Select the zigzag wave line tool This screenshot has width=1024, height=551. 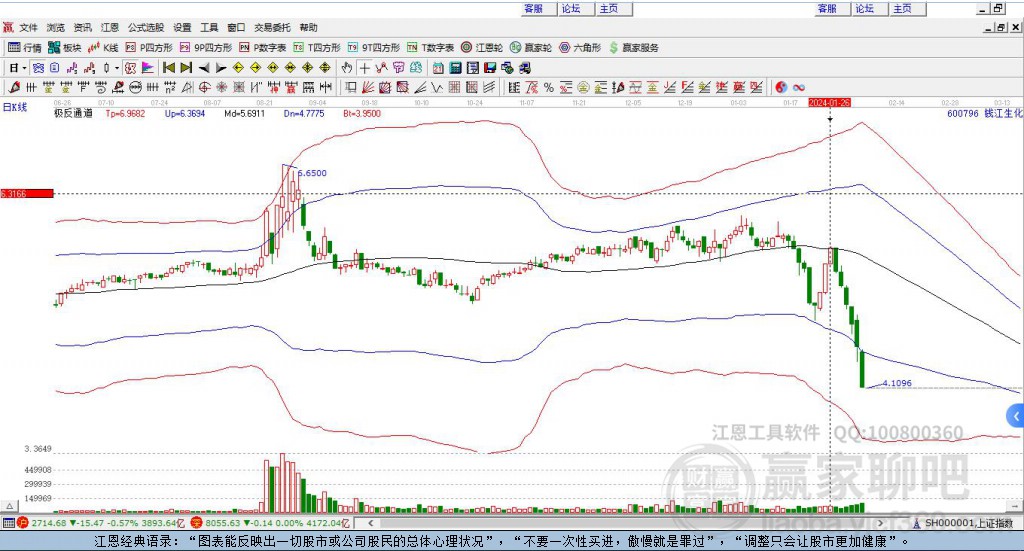[437, 87]
